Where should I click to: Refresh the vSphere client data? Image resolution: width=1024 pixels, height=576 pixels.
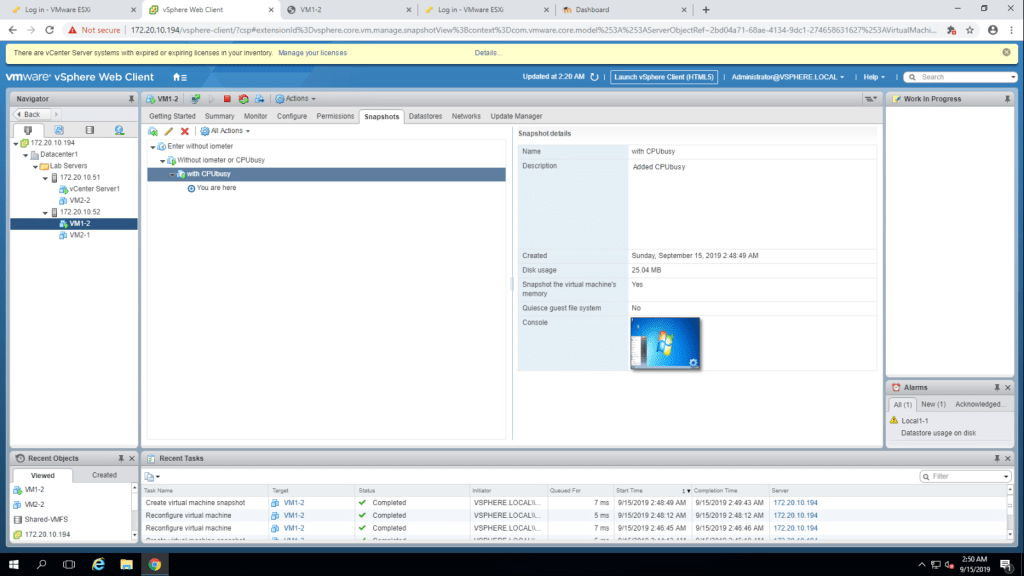point(594,77)
